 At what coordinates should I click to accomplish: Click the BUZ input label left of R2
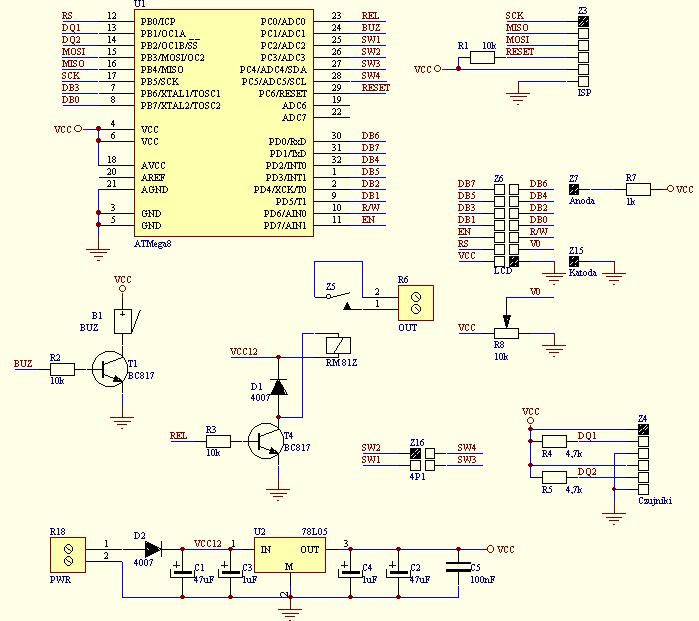(x=23, y=363)
